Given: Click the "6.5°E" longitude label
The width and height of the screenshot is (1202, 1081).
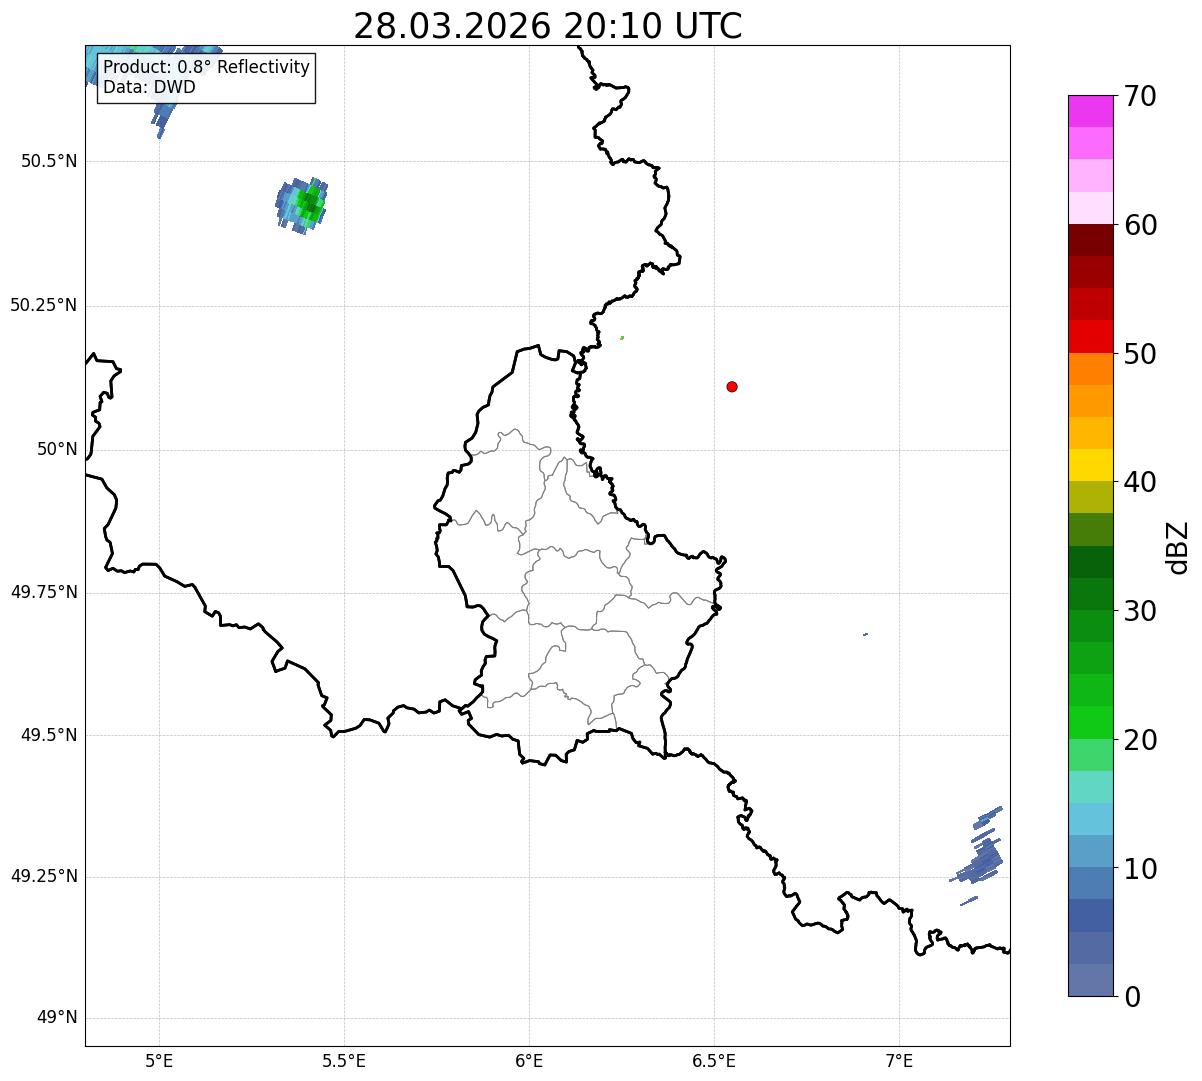Looking at the screenshot, I should coord(714,1060).
